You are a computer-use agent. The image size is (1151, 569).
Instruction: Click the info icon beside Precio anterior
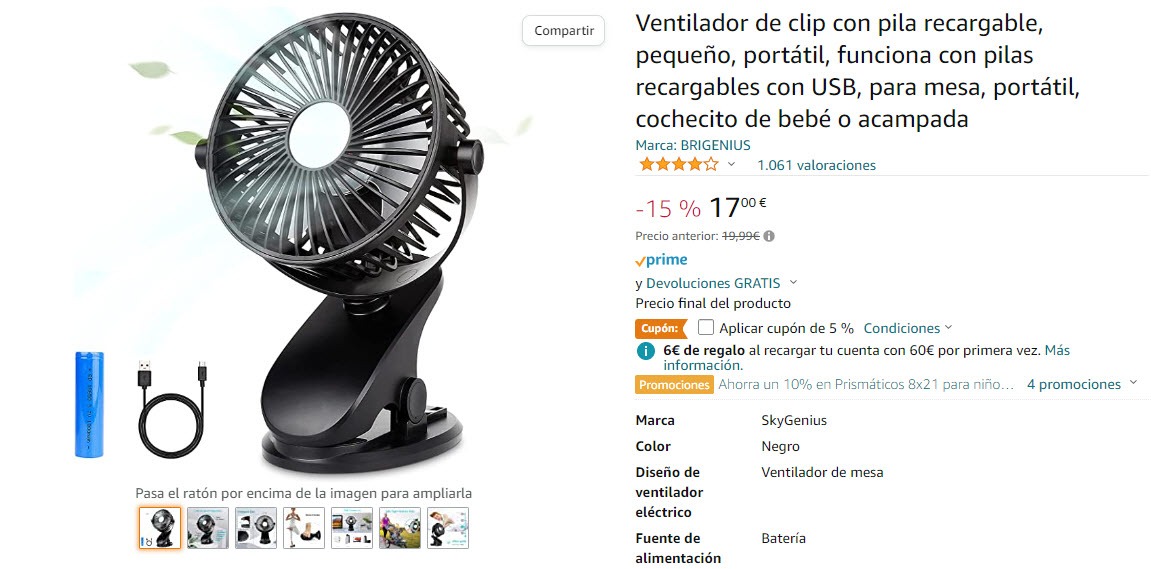point(769,236)
